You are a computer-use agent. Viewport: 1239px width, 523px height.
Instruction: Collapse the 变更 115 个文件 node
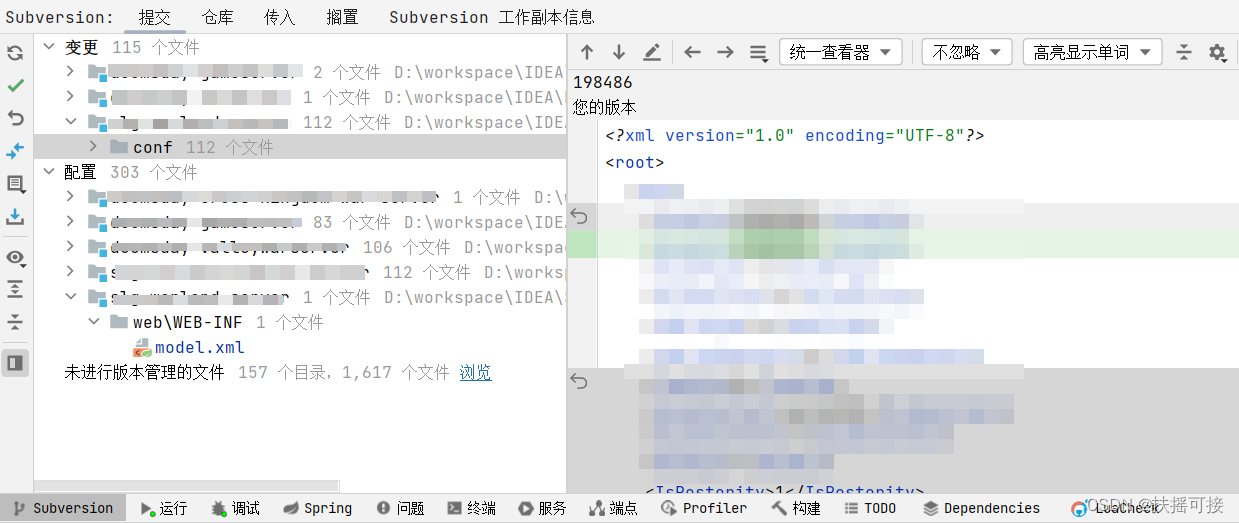coord(48,46)
